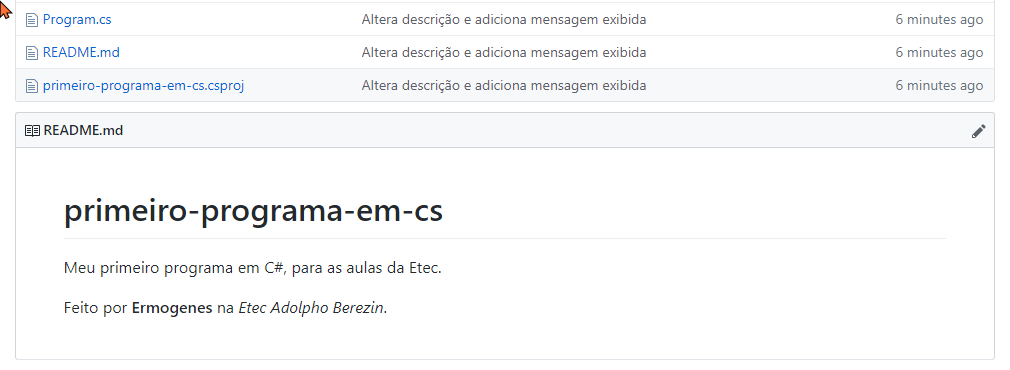The width and height of the screenshot is (1010, 370).
Task: Click the primeiro-programa-em-cs heading
Action: 253,212
